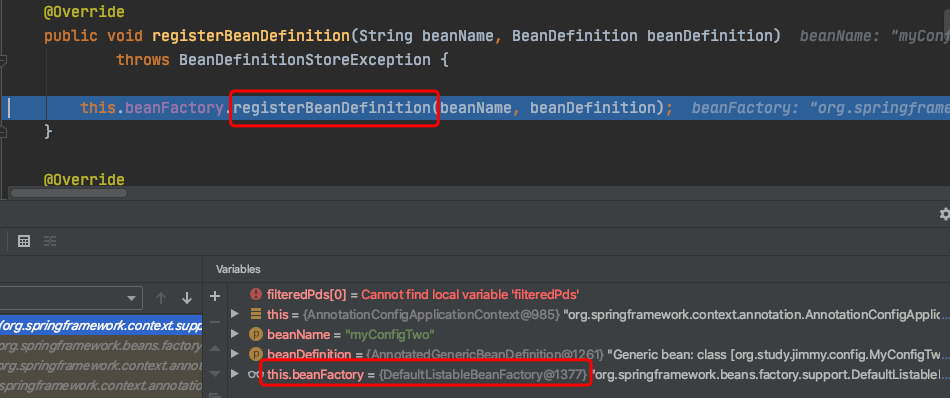Expand the this.beanFactory watch node
Viewport: 950px width, 398px height.
point(235,374)
